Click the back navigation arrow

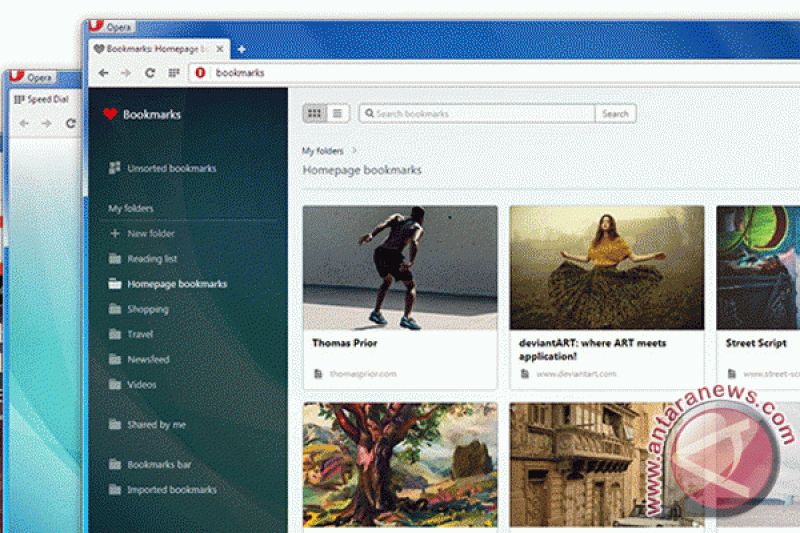[103, 73]
